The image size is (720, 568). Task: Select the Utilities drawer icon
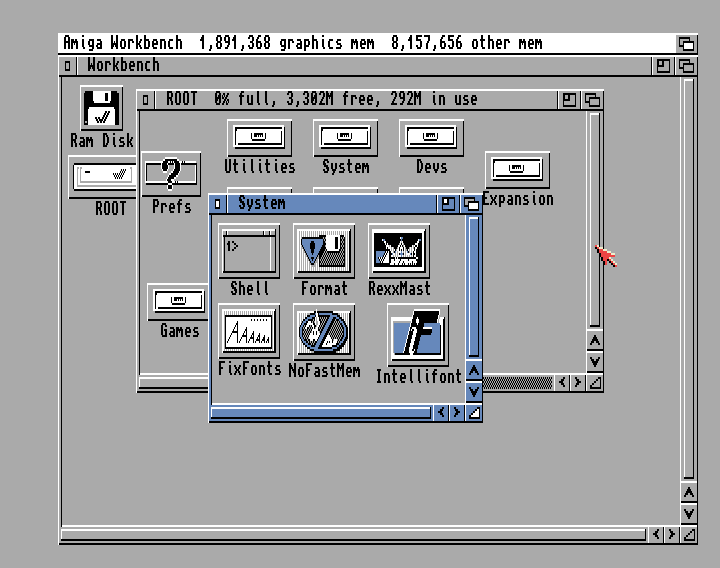(259, 138)
